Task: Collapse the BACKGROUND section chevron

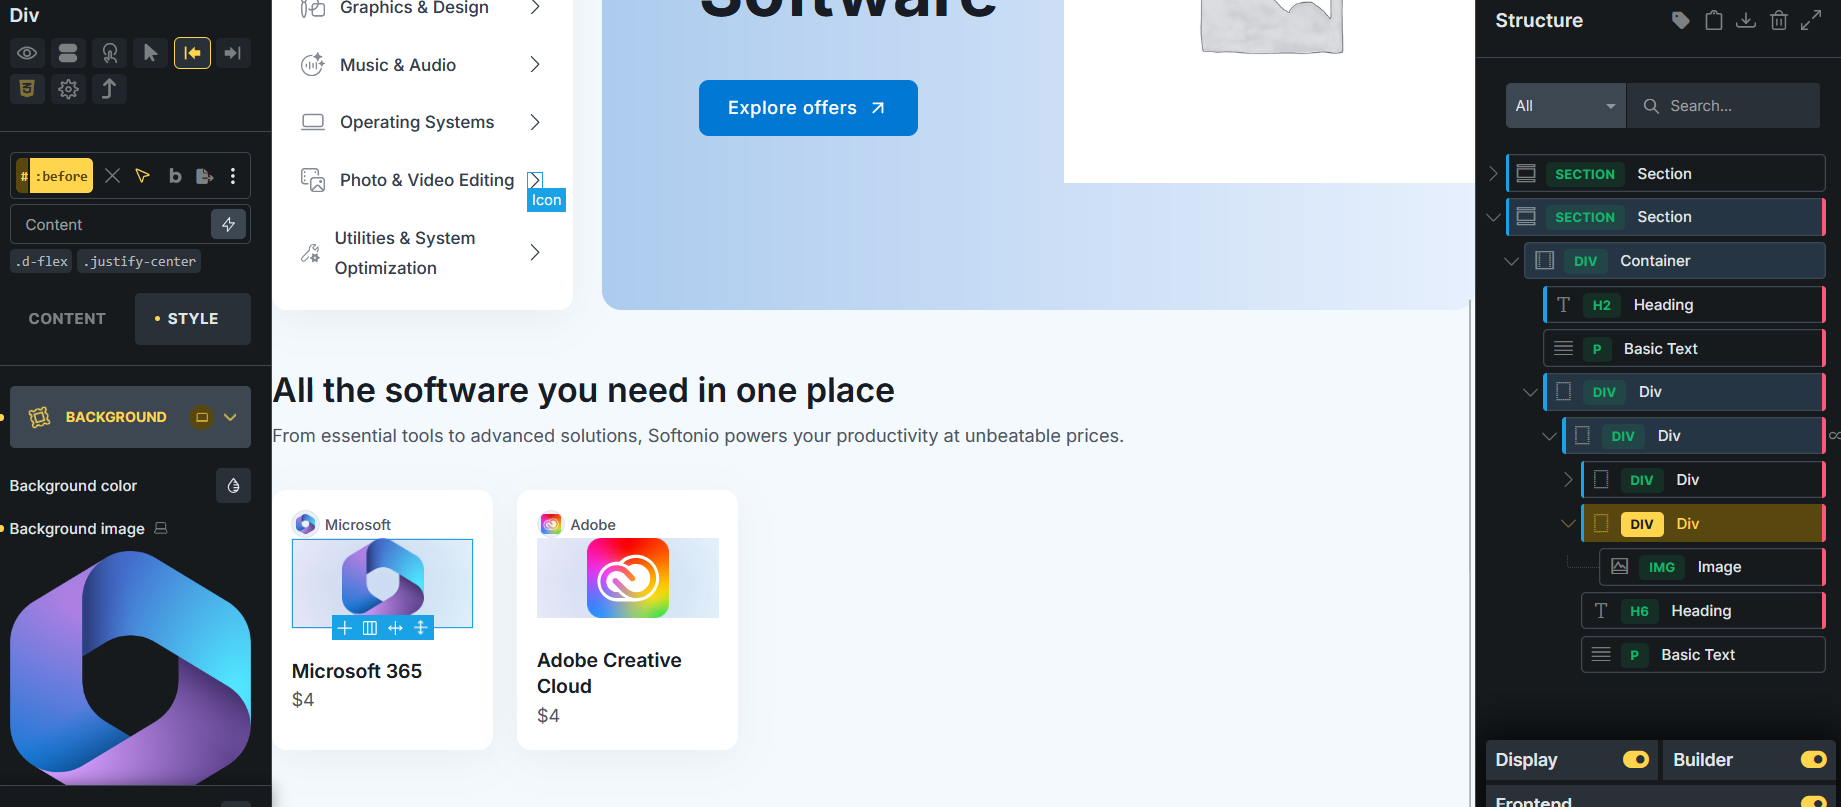Action: tap(230, 417)
